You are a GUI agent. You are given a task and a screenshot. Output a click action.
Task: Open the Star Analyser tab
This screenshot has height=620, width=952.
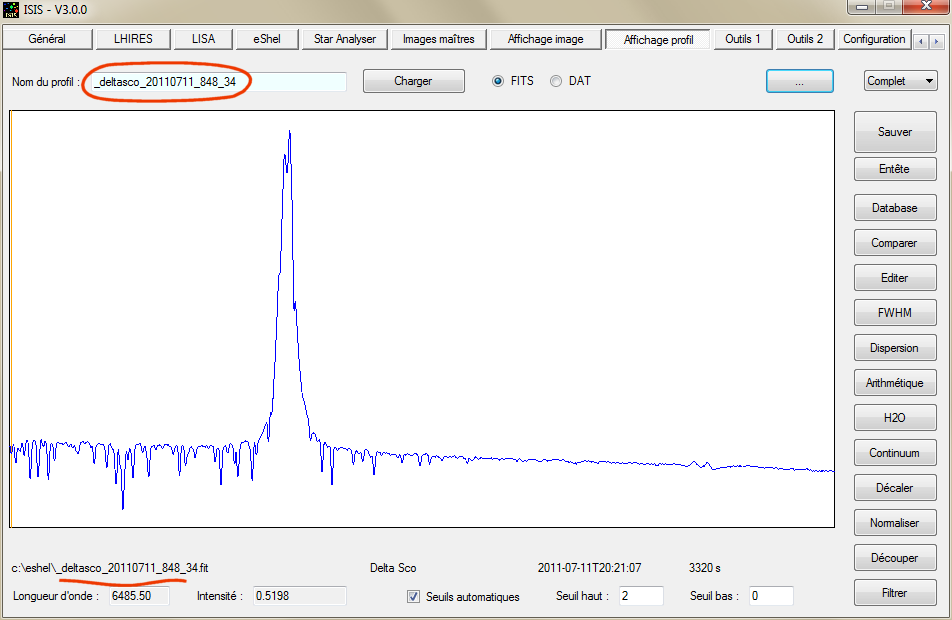click(x=344, y=39)
